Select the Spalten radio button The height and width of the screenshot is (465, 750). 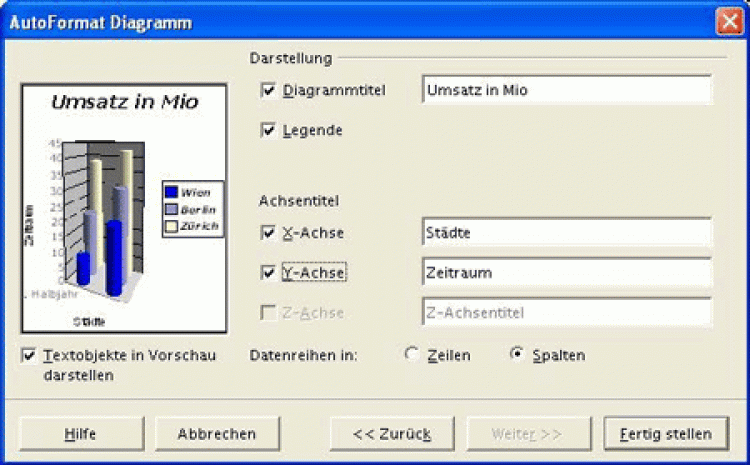(x=517, y=355)
